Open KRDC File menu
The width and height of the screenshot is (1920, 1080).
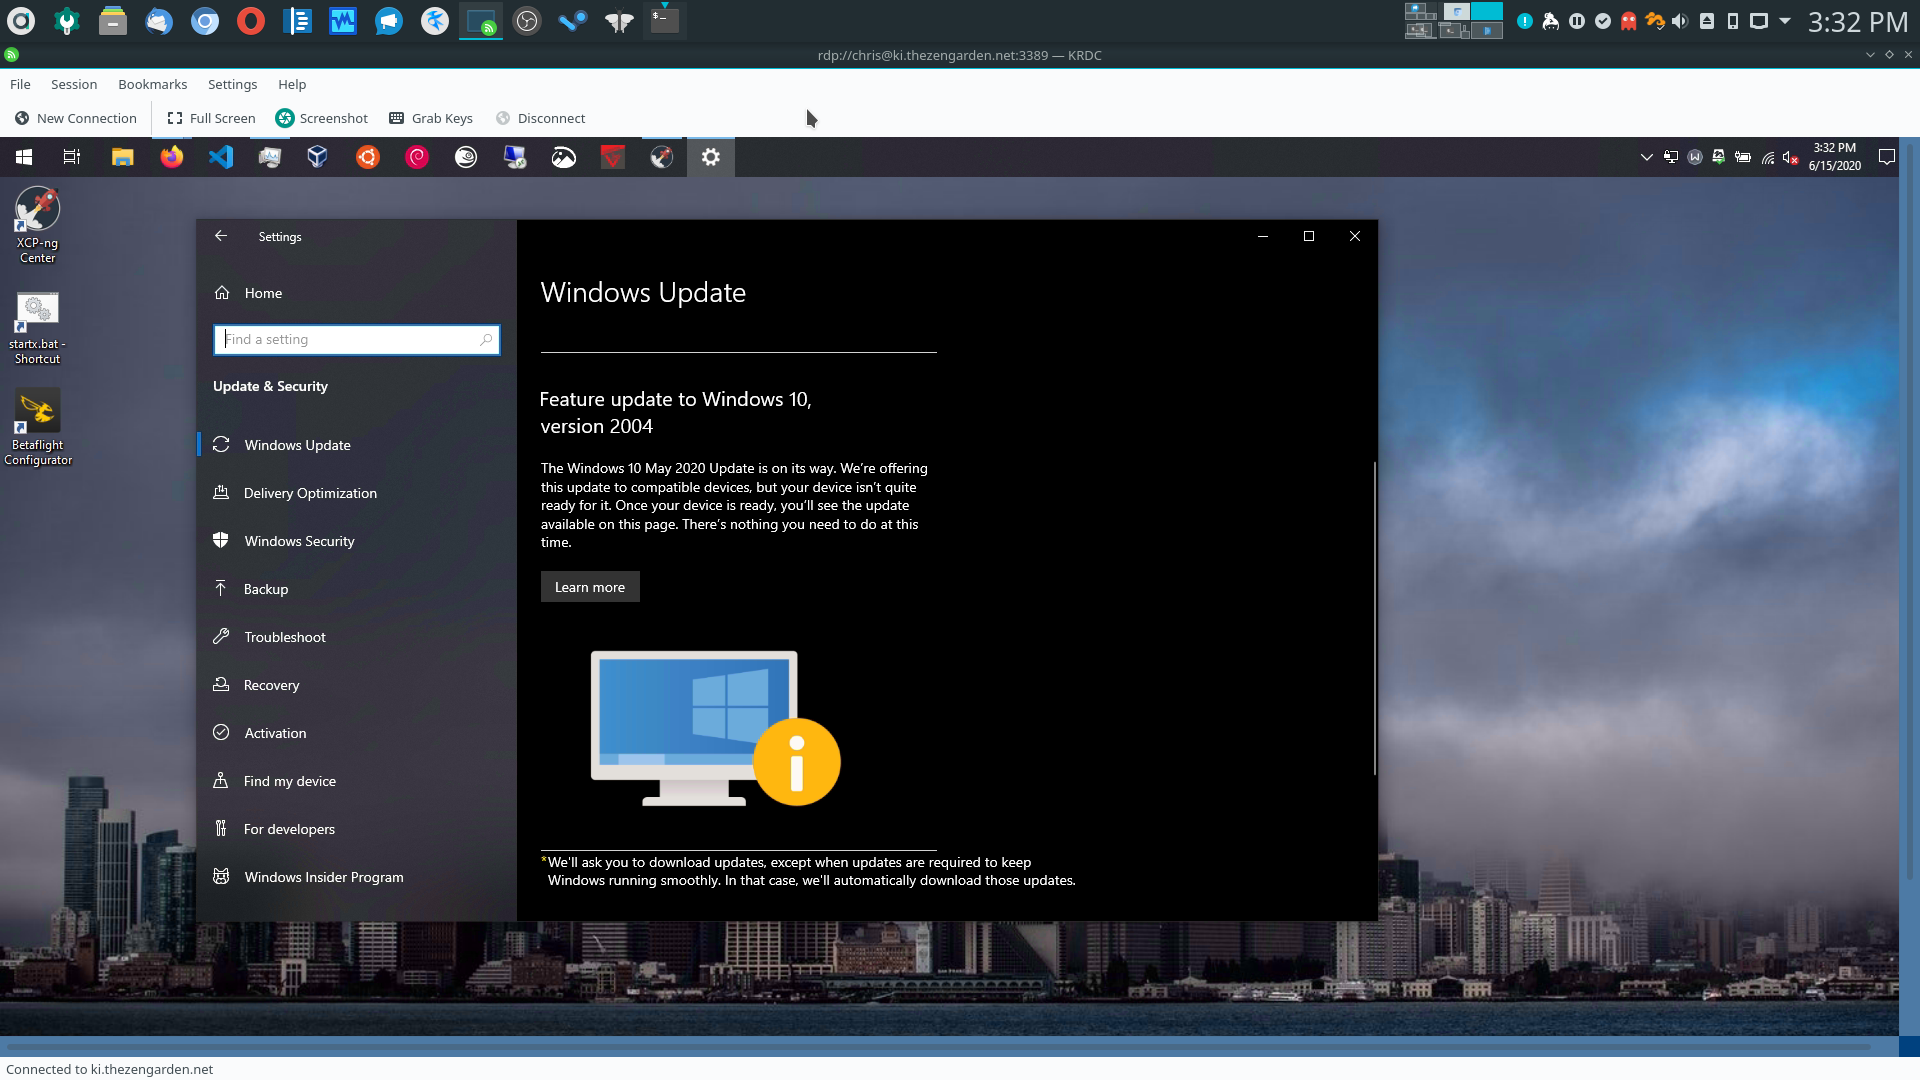point(20,84)
